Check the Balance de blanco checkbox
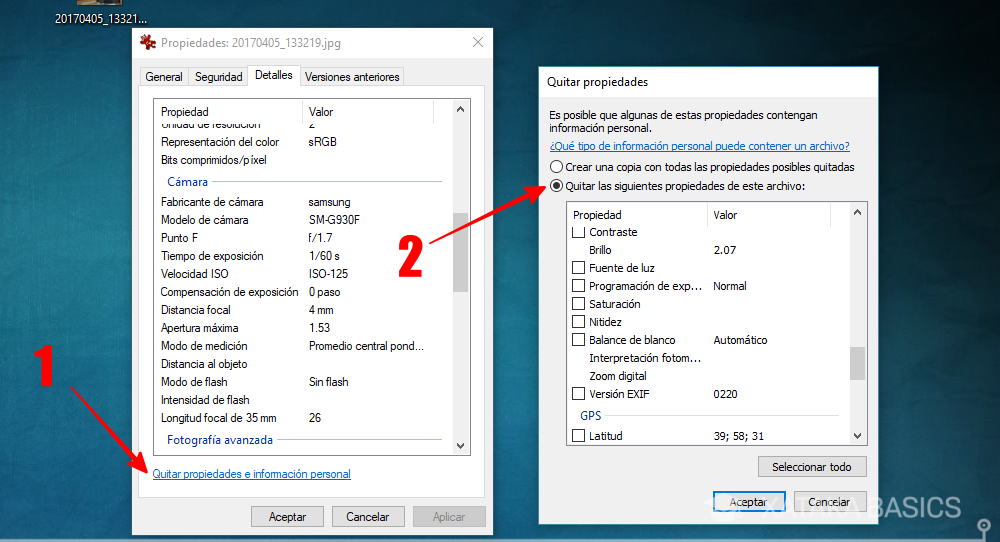This screenshot has width=1000, height=542. [x=578, y=340]
